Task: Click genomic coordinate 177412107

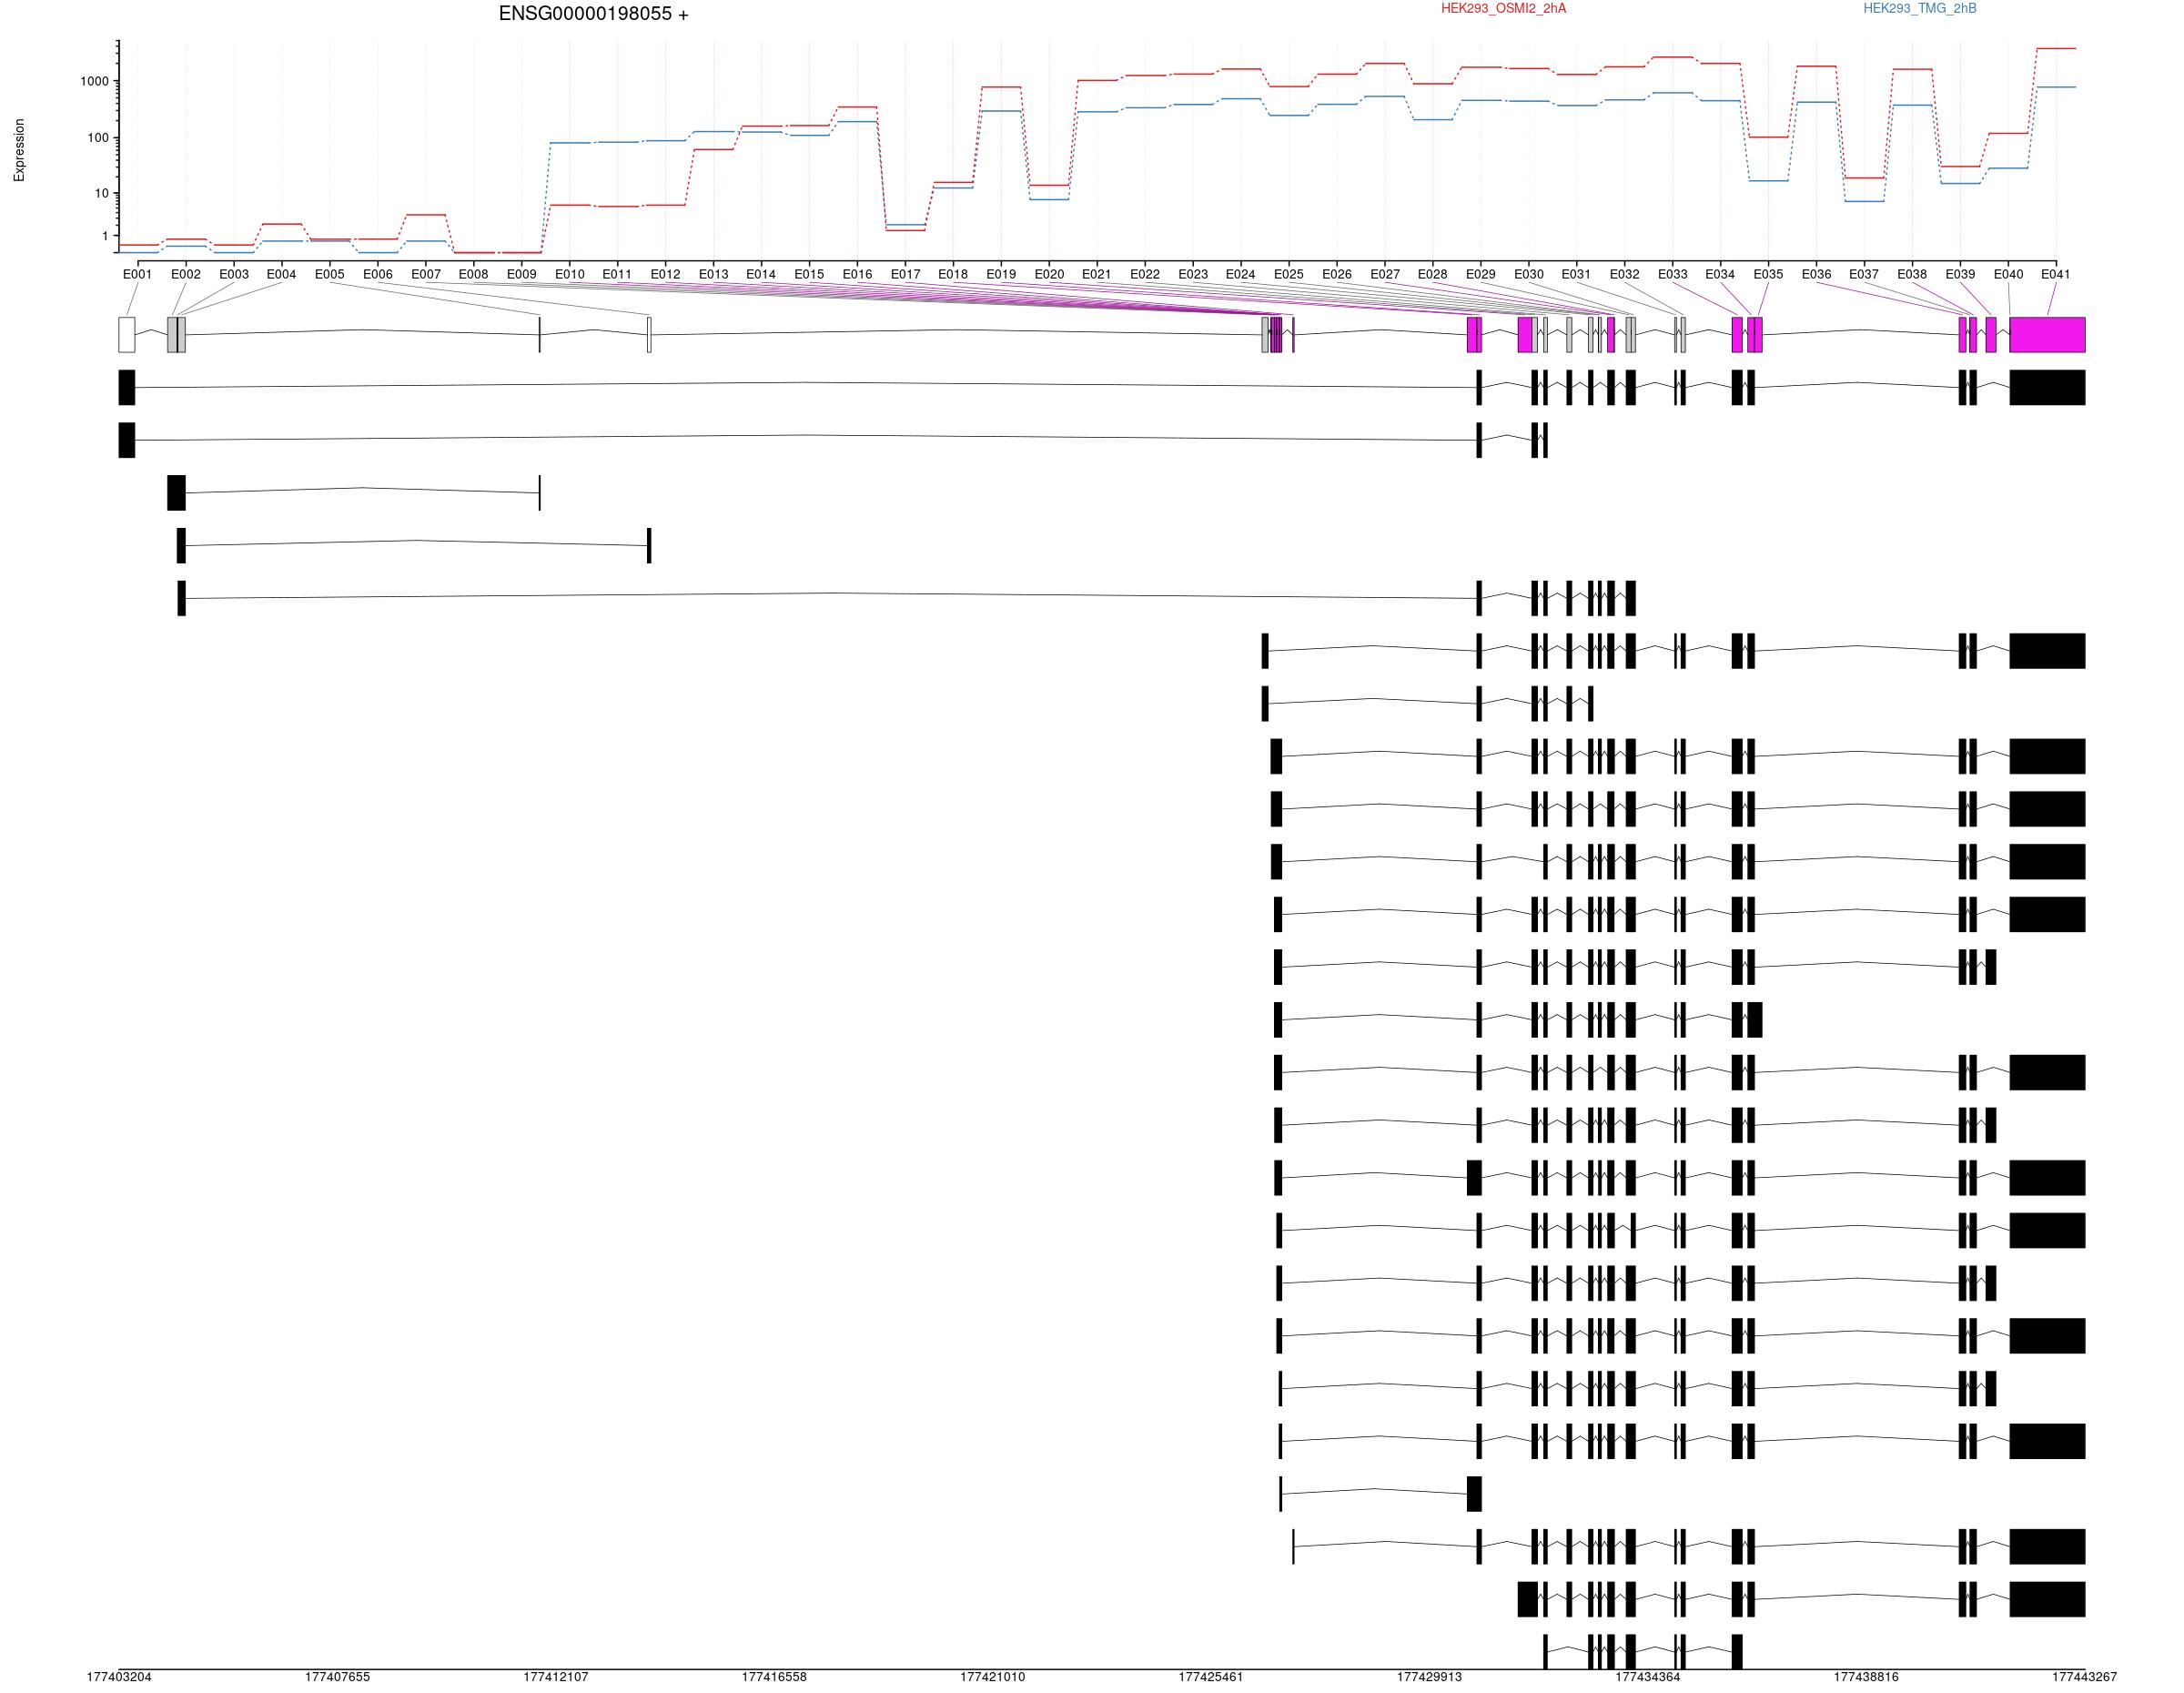Action: point(556,1677)
